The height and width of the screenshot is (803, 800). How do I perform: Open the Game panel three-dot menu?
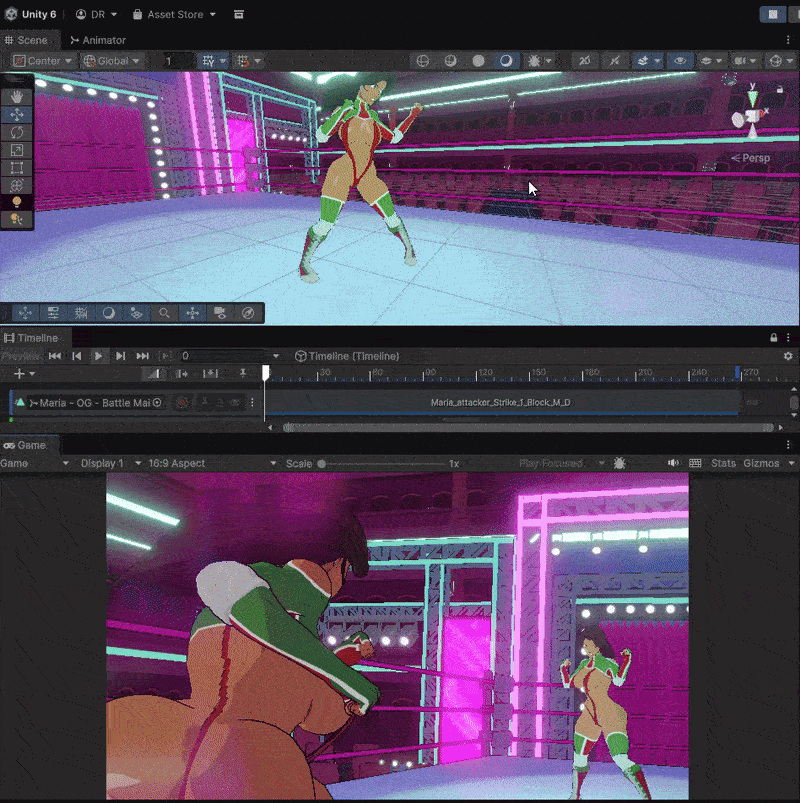pyautogui.click(x=788, y=445)
